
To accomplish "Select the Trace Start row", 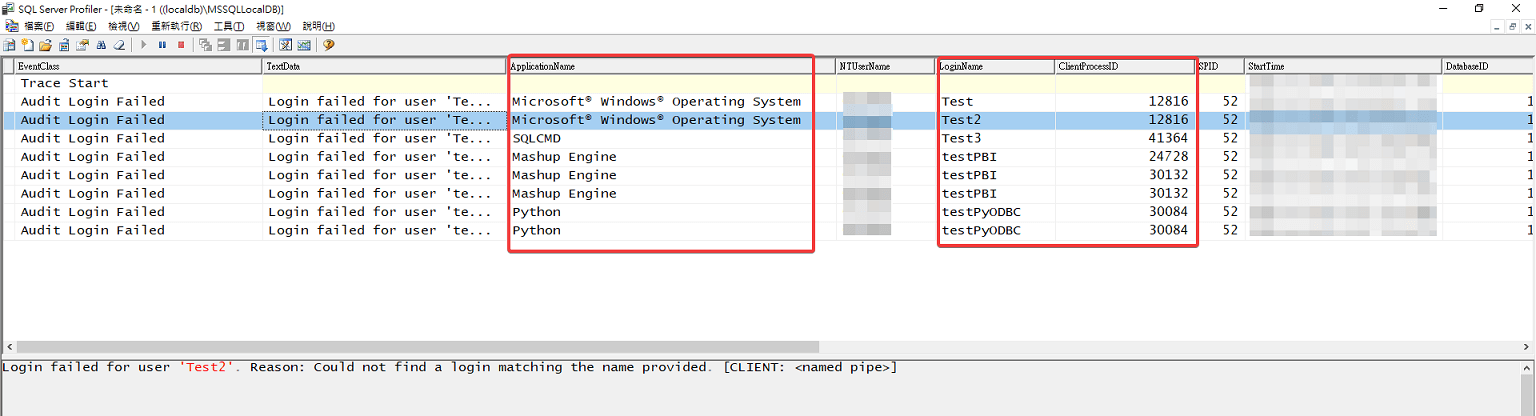I will (x=65, y=83).
